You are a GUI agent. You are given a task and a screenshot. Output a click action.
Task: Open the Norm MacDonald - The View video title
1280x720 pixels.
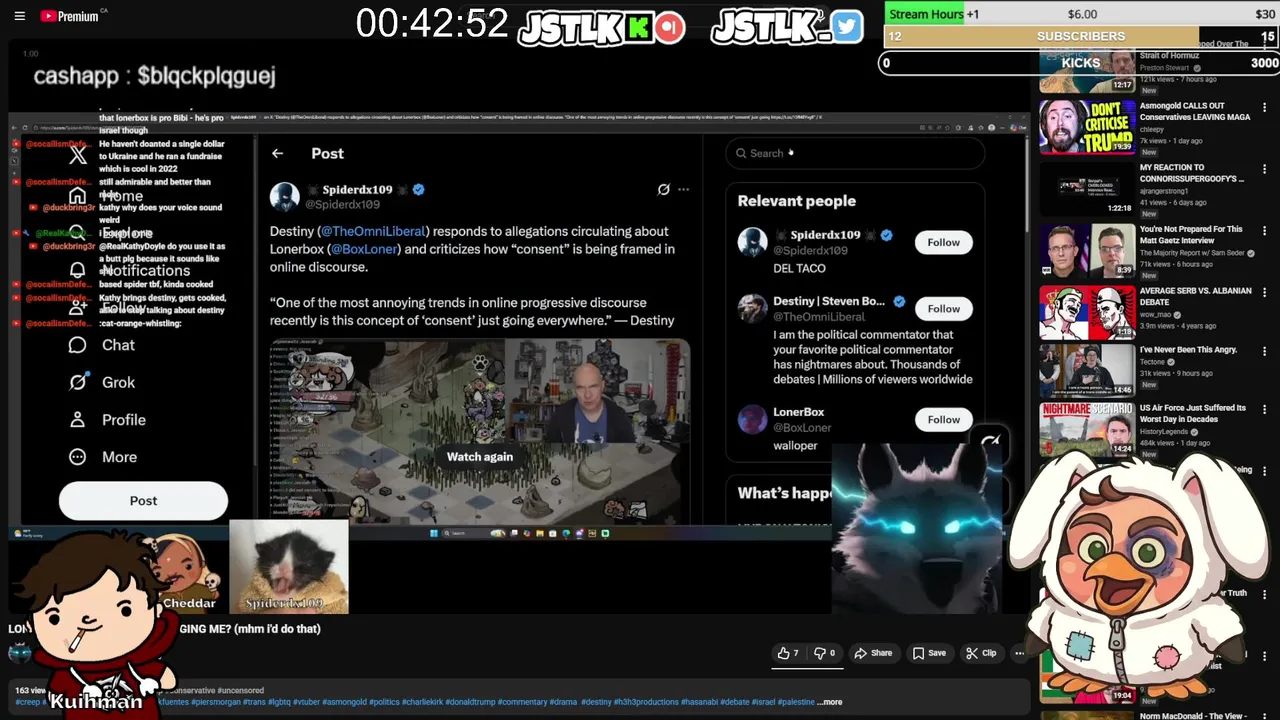coord(1195,716)
